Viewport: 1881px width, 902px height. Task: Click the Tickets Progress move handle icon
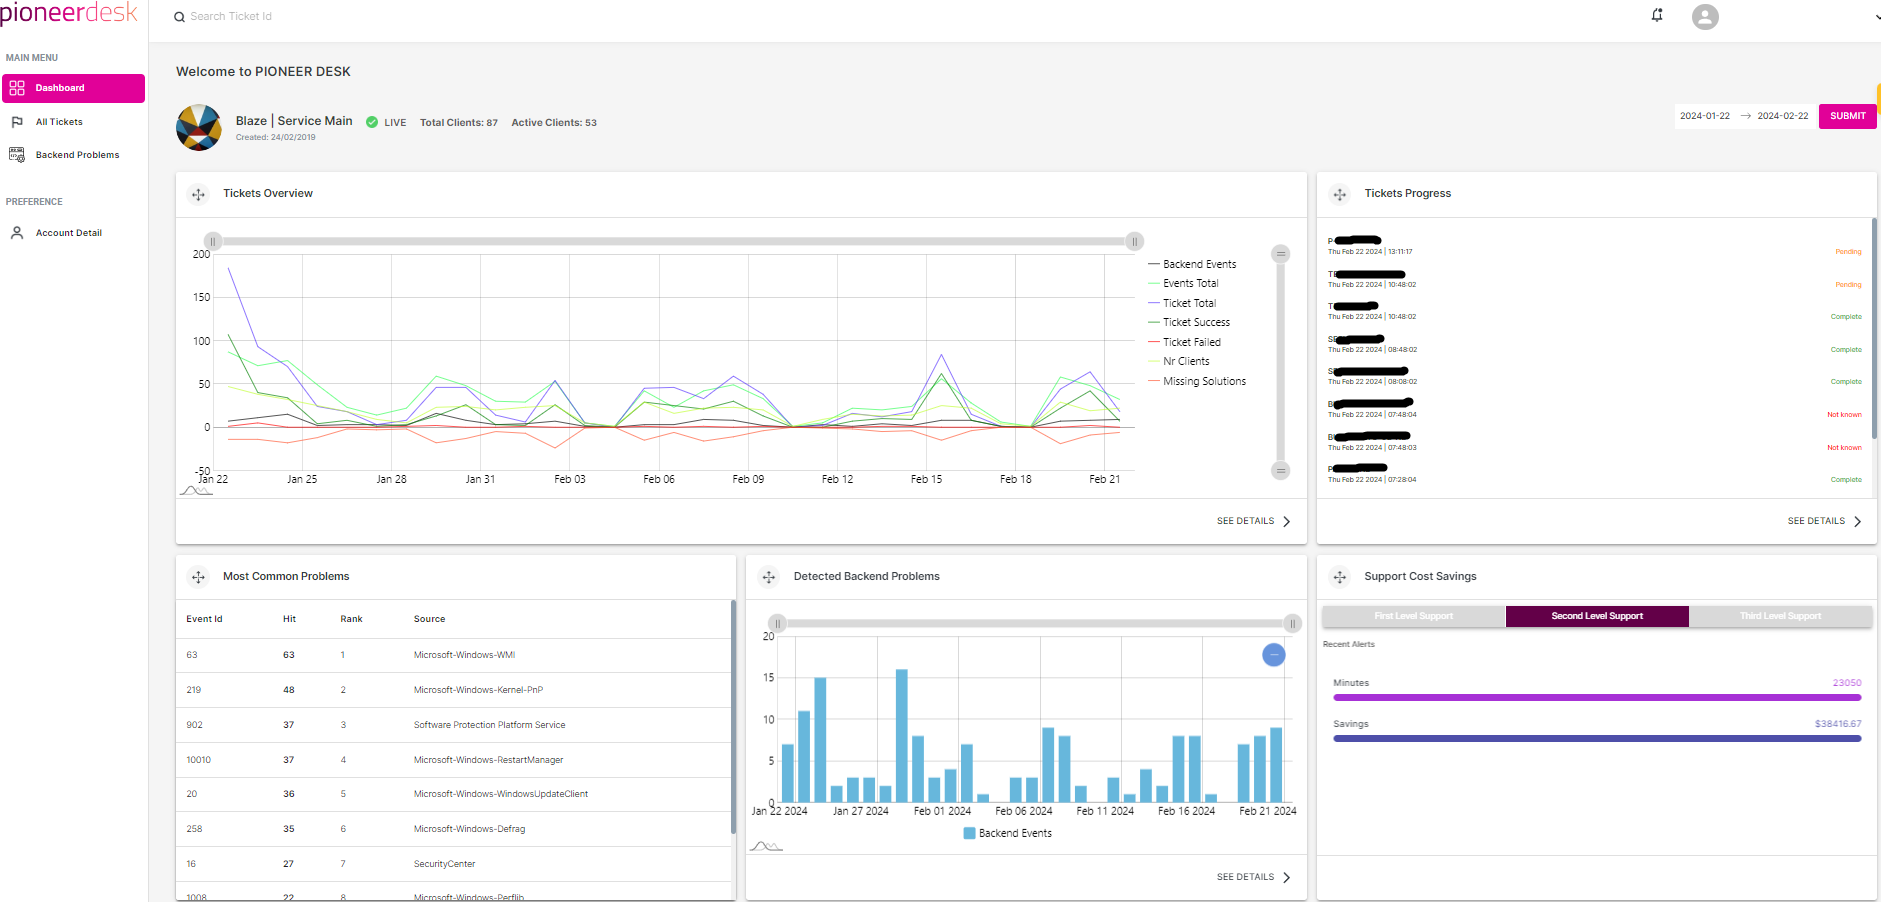coord(1340,195)
